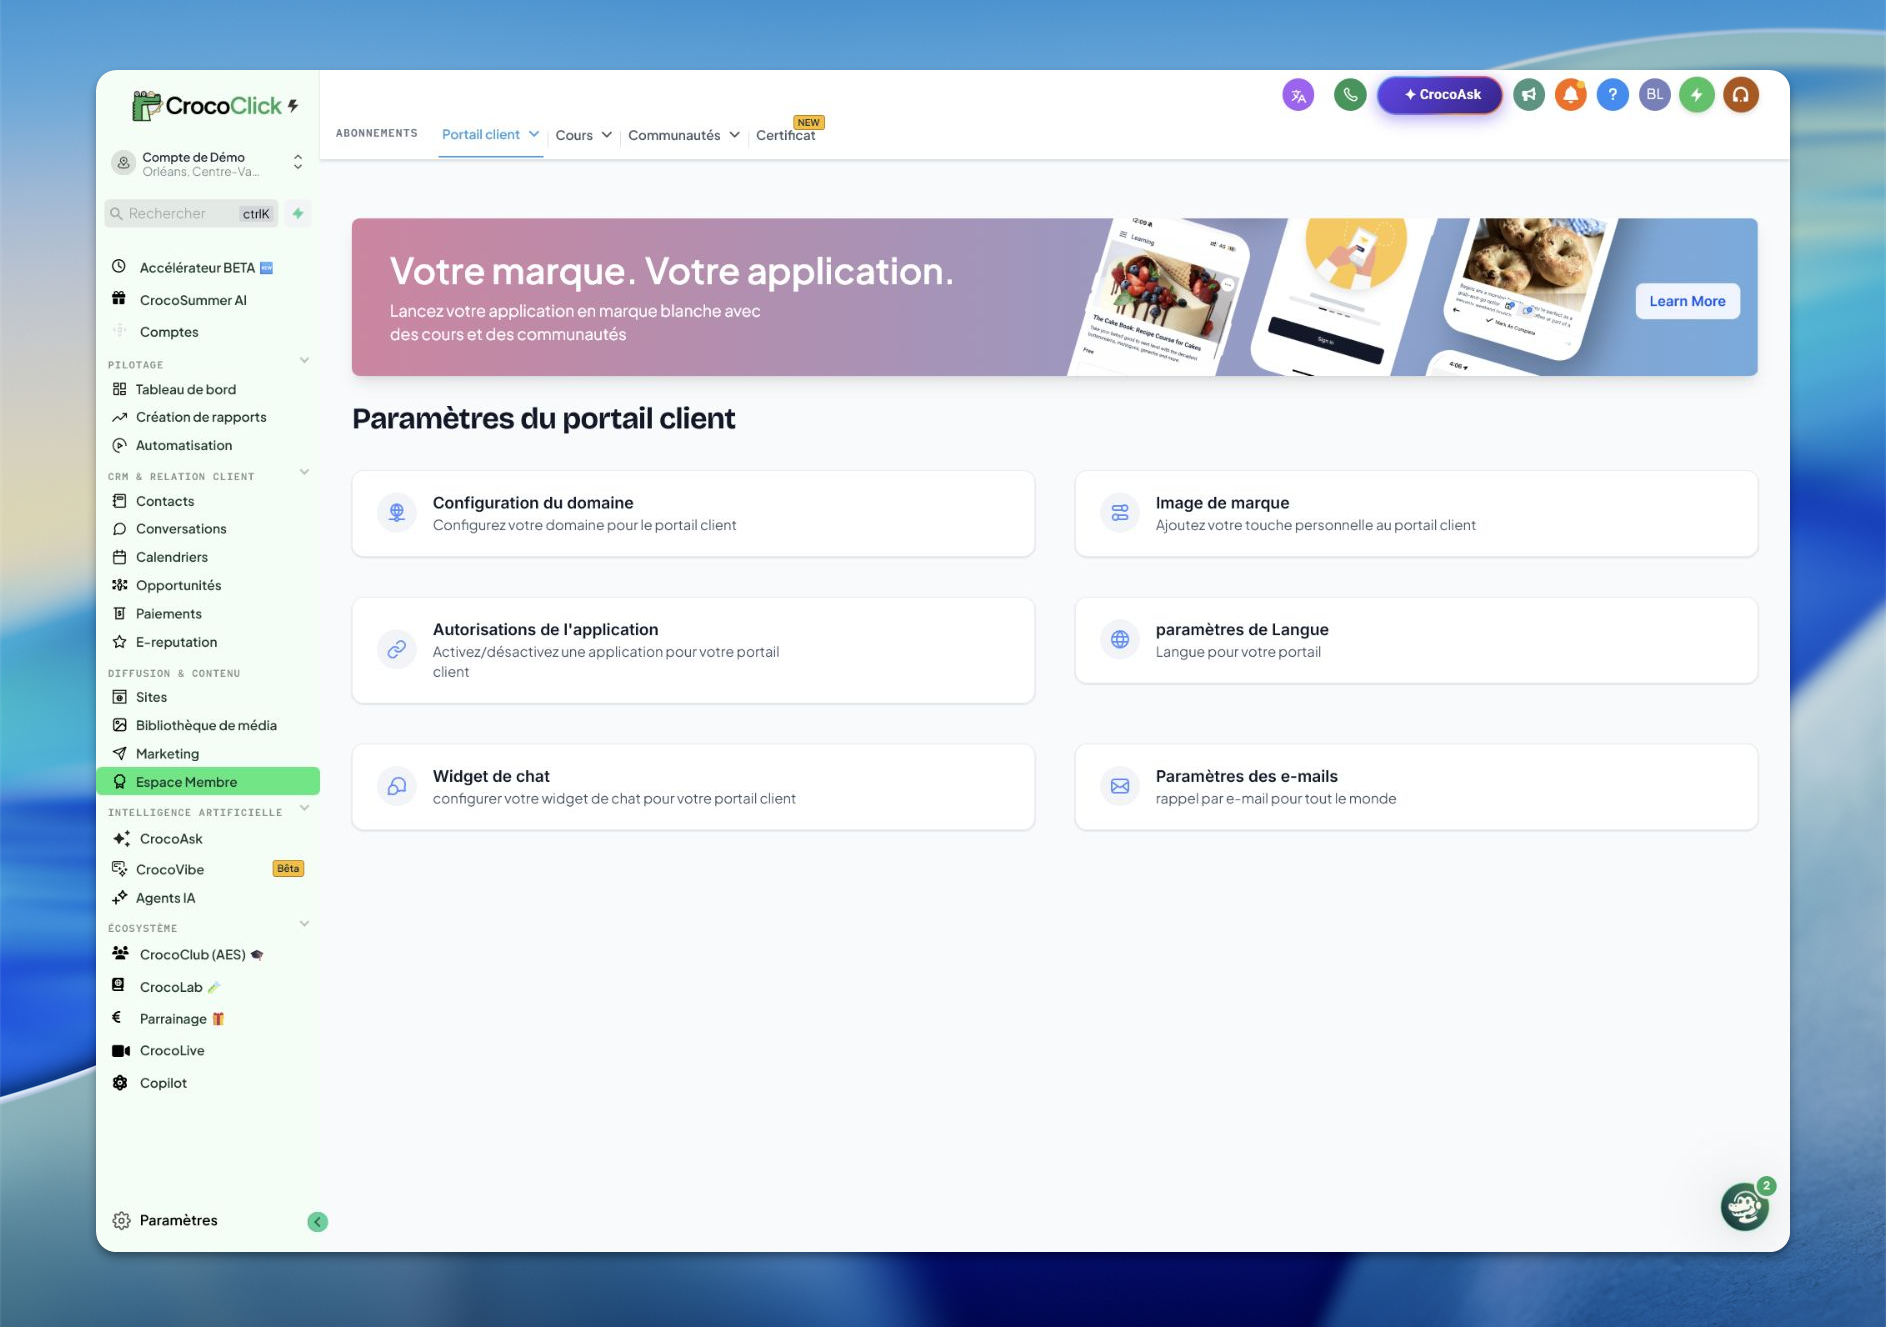This screenshot has width=1886, height=1327.
Task: Click the CrocoAsk button in header
Action: pos(1440,95)
